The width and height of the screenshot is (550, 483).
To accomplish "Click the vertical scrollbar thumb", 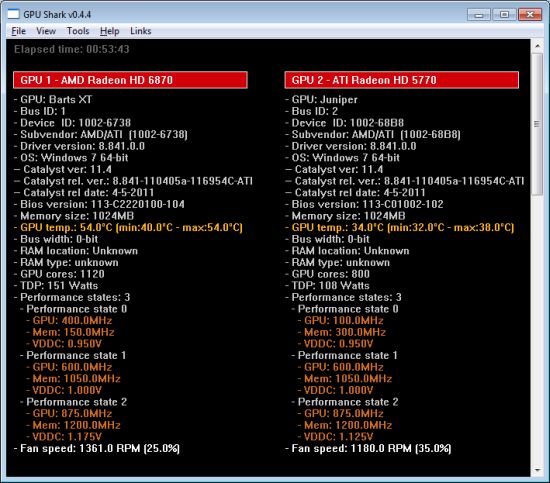I will [537, 124].
